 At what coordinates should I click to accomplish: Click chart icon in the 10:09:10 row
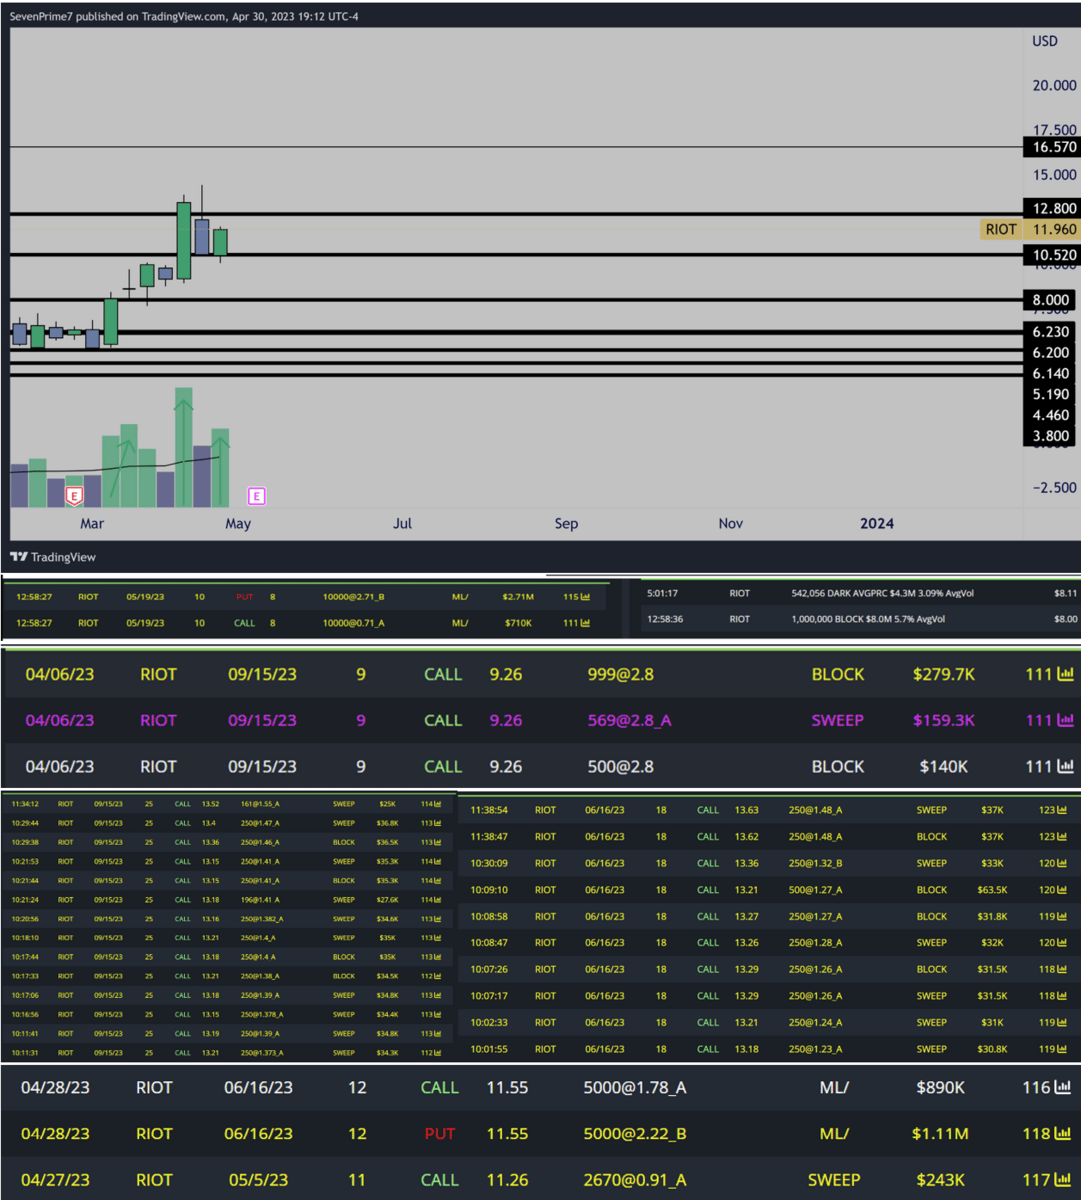(x=1062, y=890)
